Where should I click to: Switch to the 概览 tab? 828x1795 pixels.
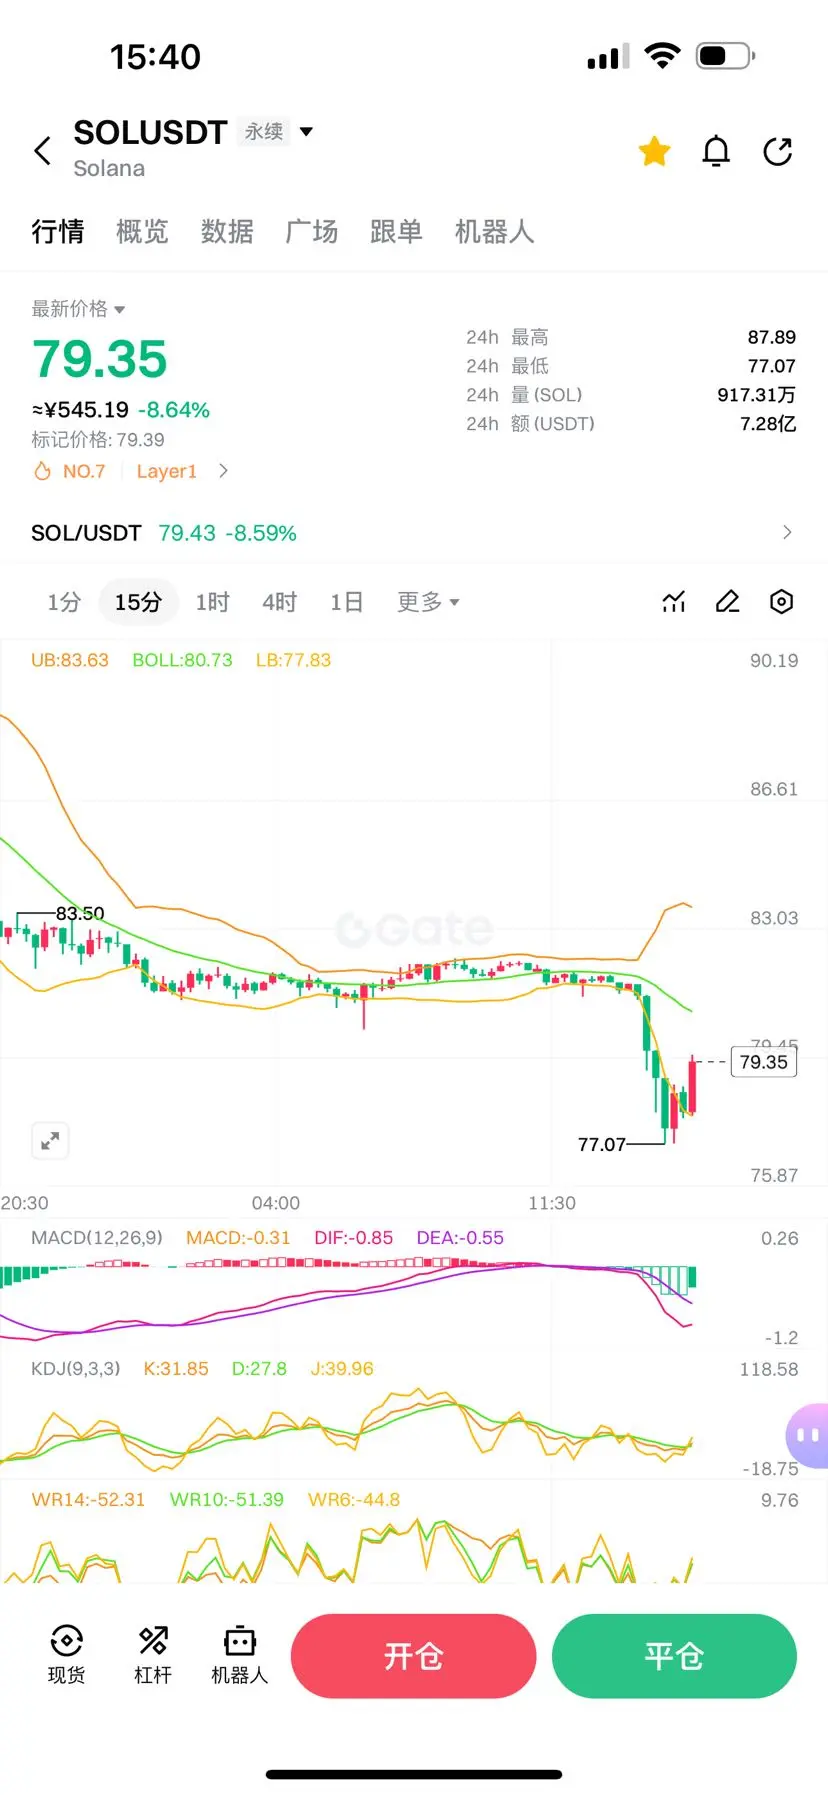142,232
